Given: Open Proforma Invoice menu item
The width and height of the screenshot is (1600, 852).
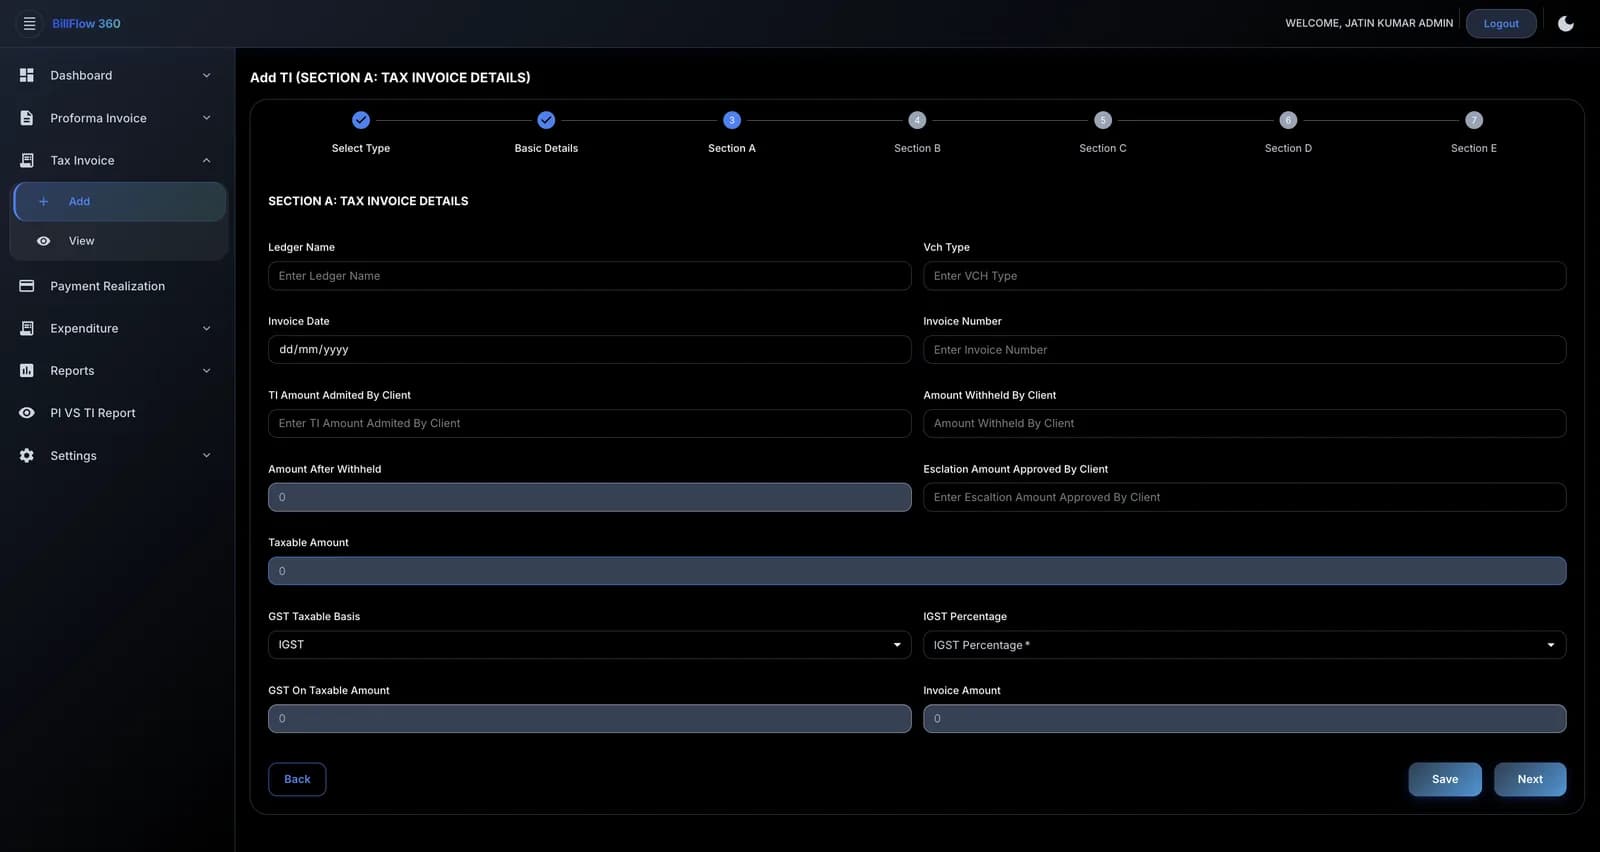Looking at the screenshot, I should [x=117, y=118].
